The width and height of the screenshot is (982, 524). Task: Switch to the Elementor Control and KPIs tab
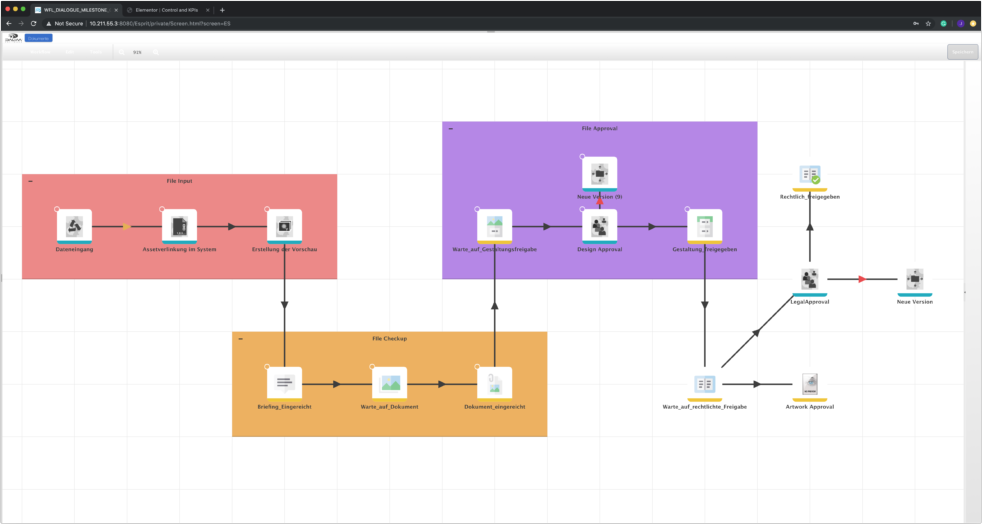(x=165, y=9)
